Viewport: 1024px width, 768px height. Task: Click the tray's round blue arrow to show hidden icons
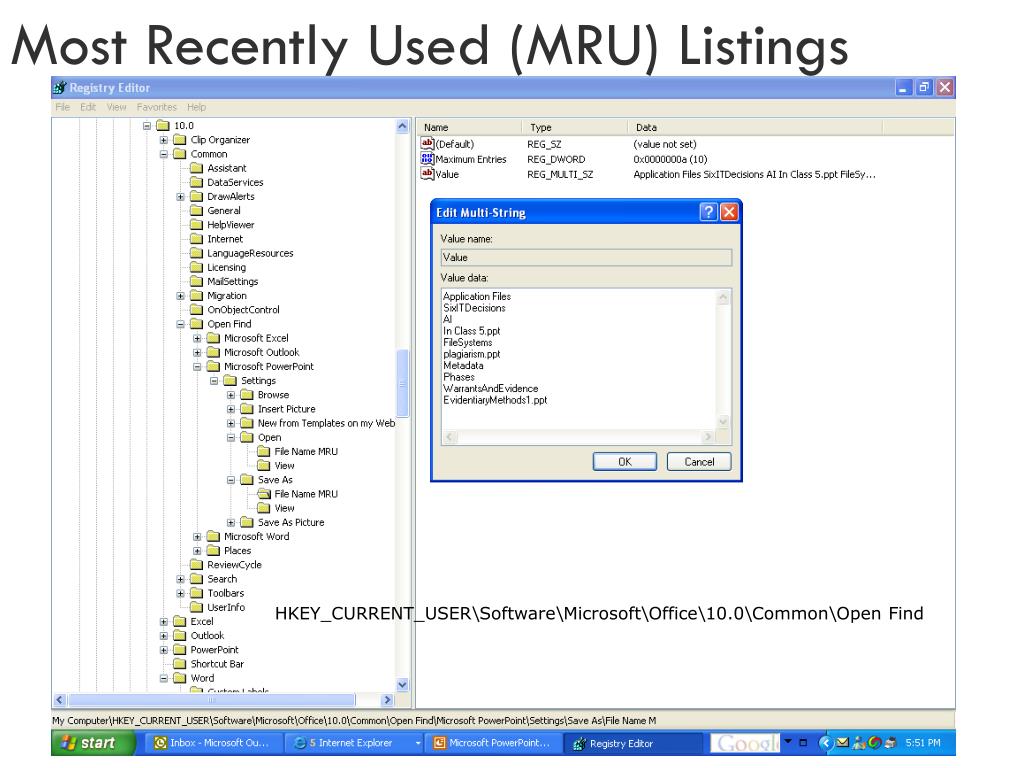(x=826, y=743)
